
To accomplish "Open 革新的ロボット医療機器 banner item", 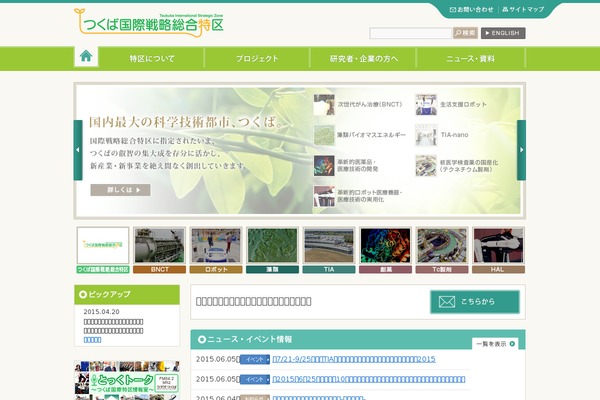I will [358, 196].
